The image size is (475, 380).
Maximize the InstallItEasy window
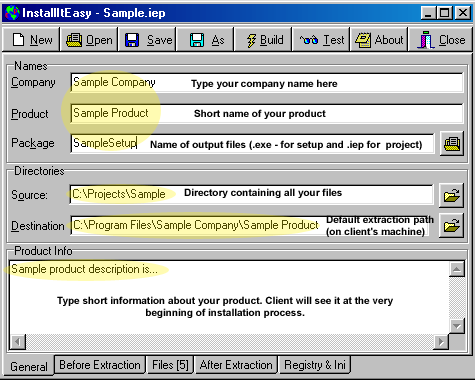(444, 13)
